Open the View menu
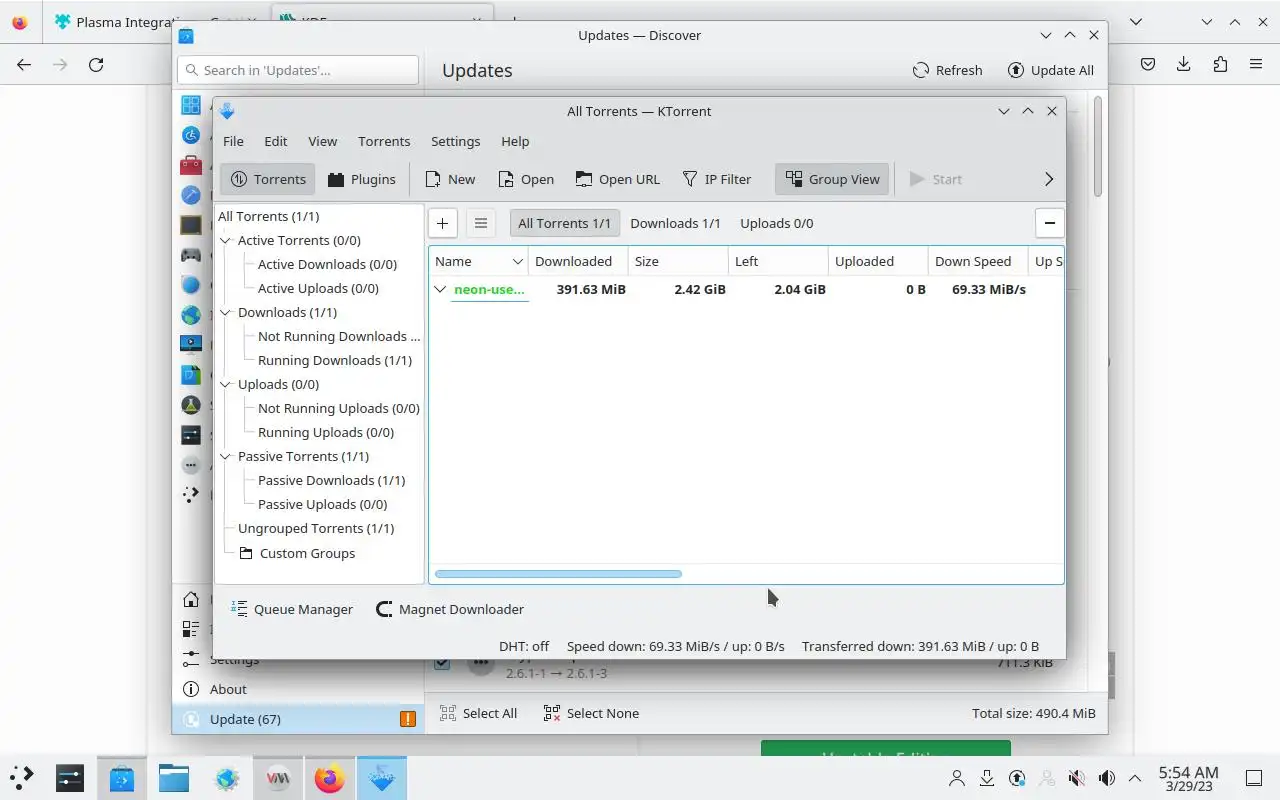Screen dimensions: 1280x800 point(322,141)
